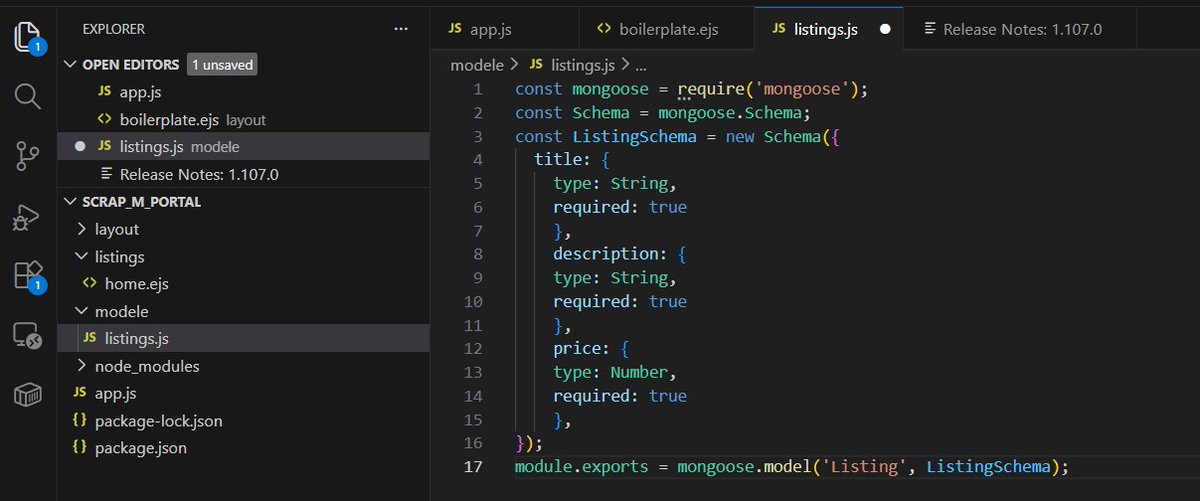1200x501 pixels.
Task: Switch to the boilerplate.ejs editor tab
Action: pyautogui.click(x=665, y=29)
